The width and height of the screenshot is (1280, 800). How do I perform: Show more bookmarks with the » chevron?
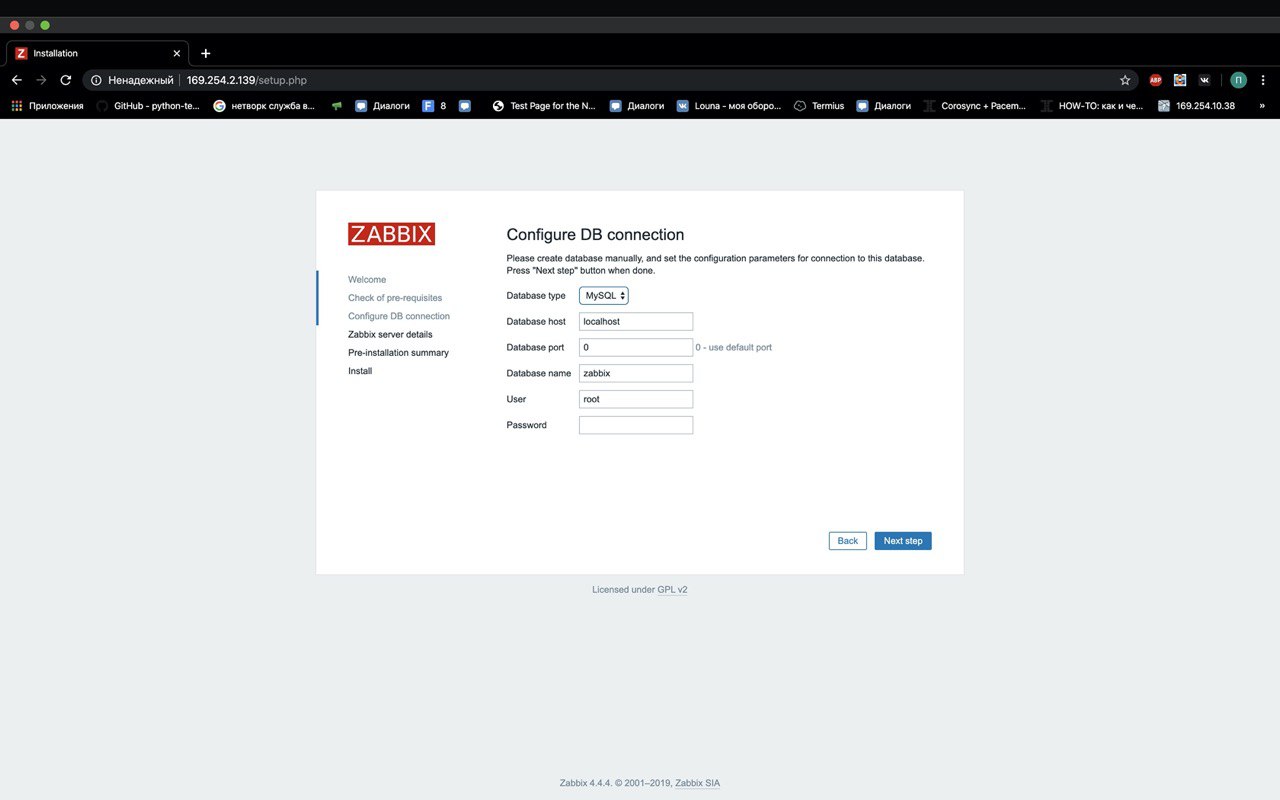click(1262, 105)
